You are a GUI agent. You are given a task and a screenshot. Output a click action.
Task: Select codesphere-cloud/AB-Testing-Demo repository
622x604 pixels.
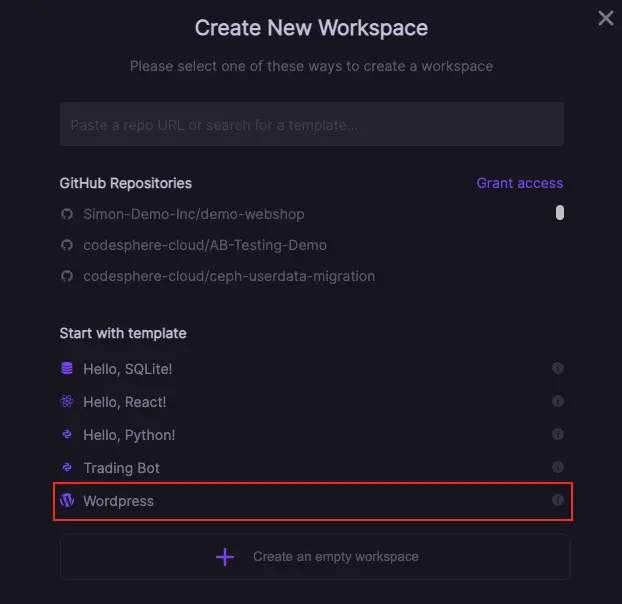click(204, 245)
